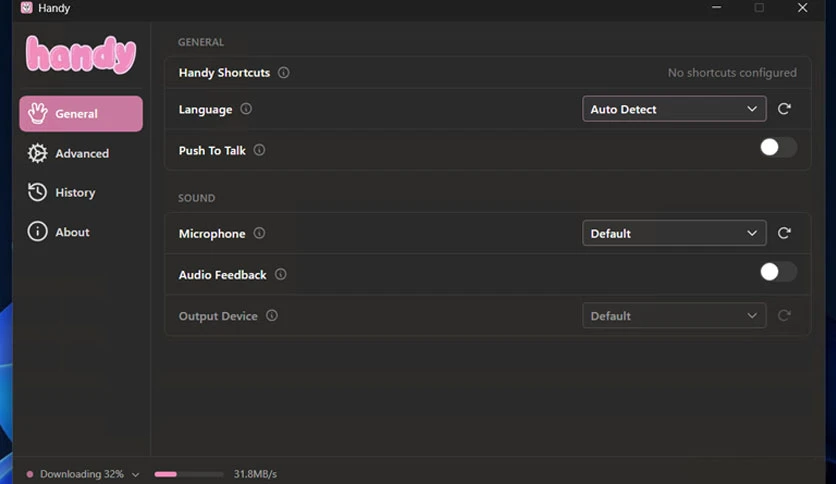This screenshot has width=836, height=484.
Task: Expand the Downloading 32% chevron
Action: (x=135, y=474)
